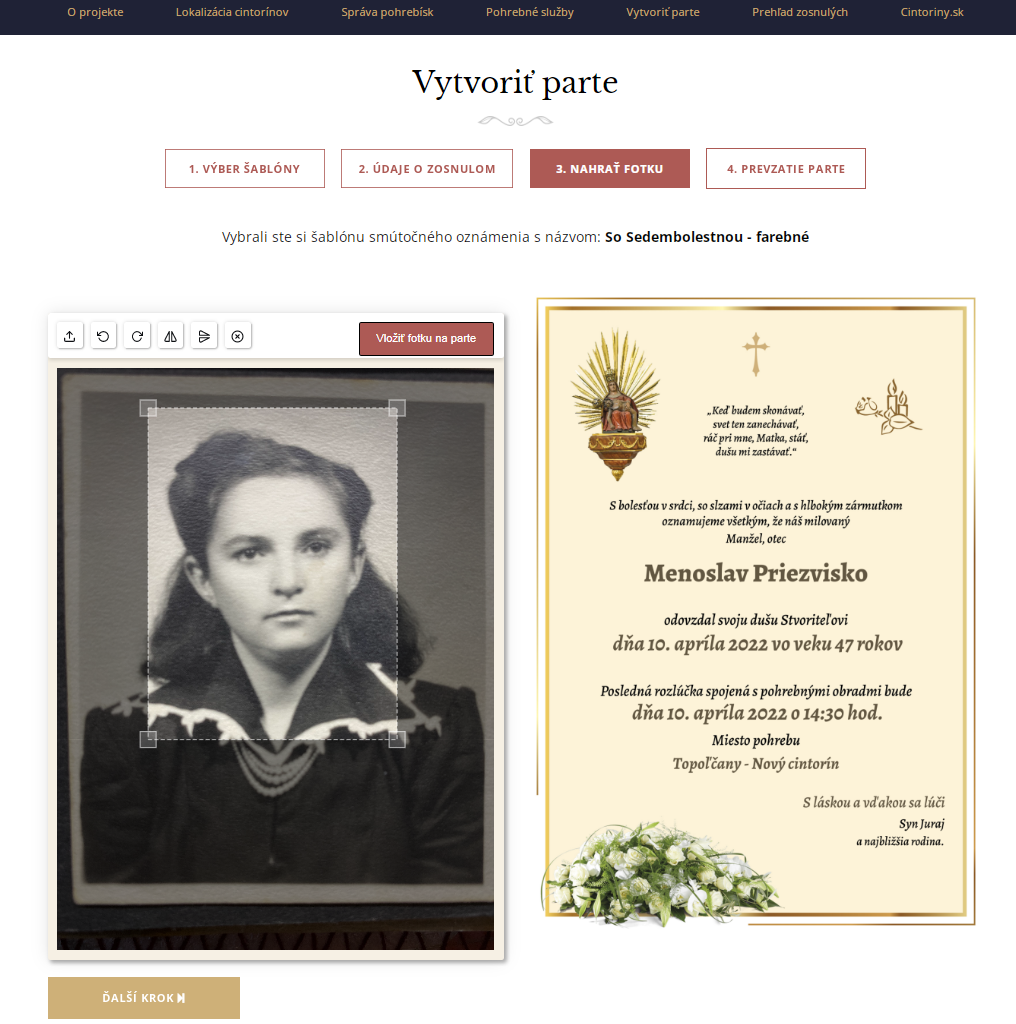The image size is (1016, 1024).
Task: Rotate the photo counterclockwise
Action: click(x=103, y=336)
